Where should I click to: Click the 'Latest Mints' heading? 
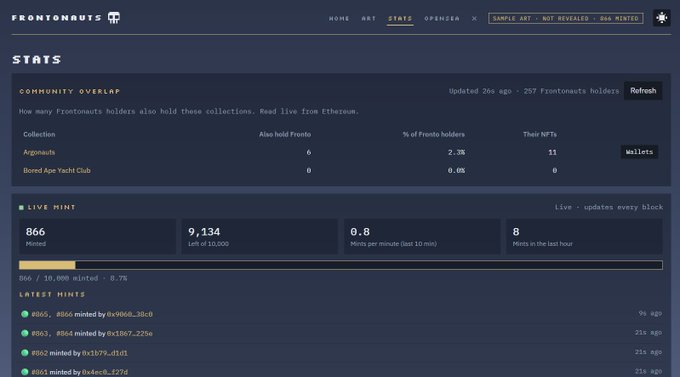(52, 295)
